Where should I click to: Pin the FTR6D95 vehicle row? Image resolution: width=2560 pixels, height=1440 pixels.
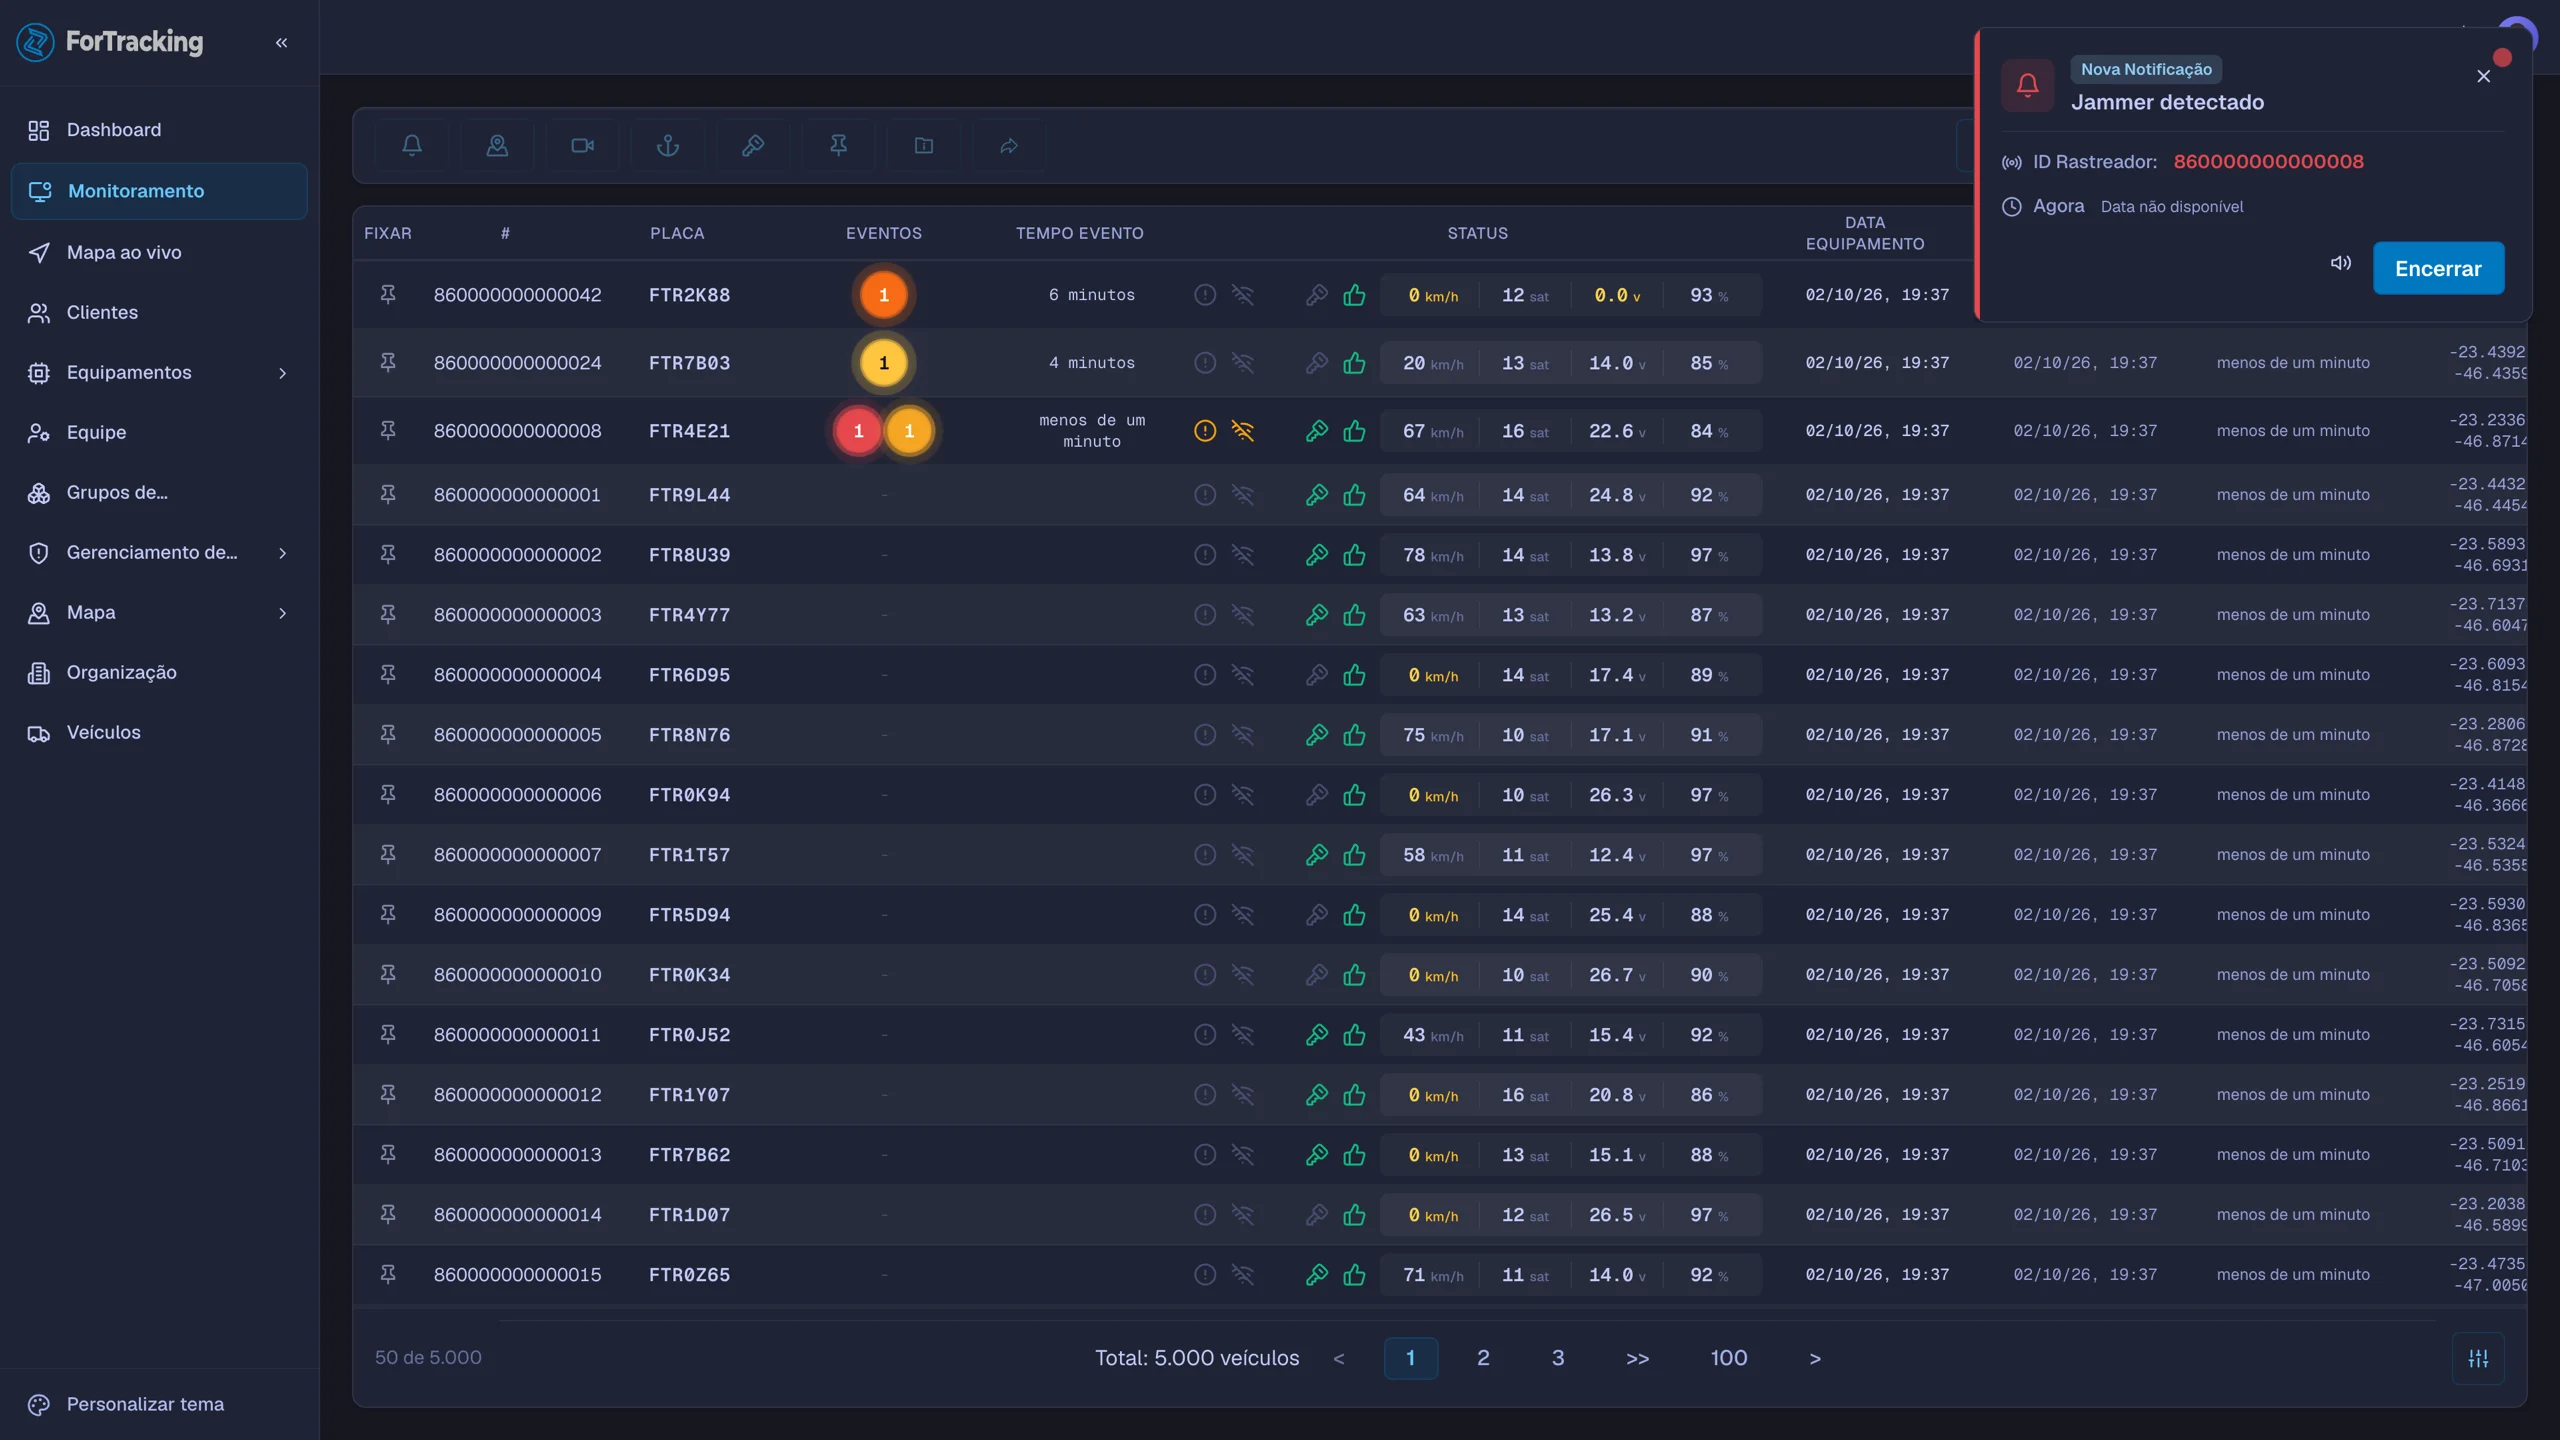click(388, 675)
